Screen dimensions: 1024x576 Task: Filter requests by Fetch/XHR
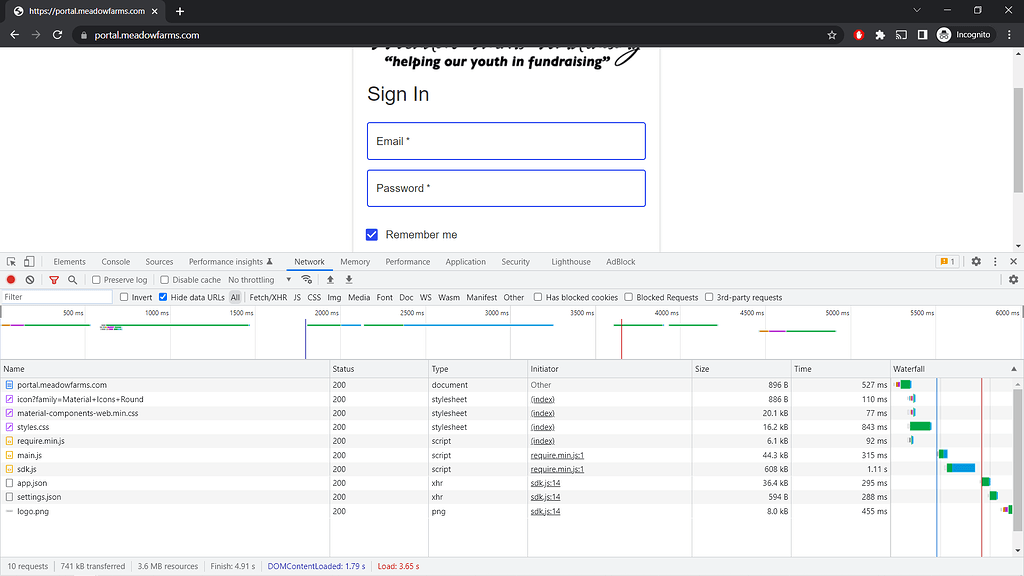pyautogui.click(x=268, y=297)
